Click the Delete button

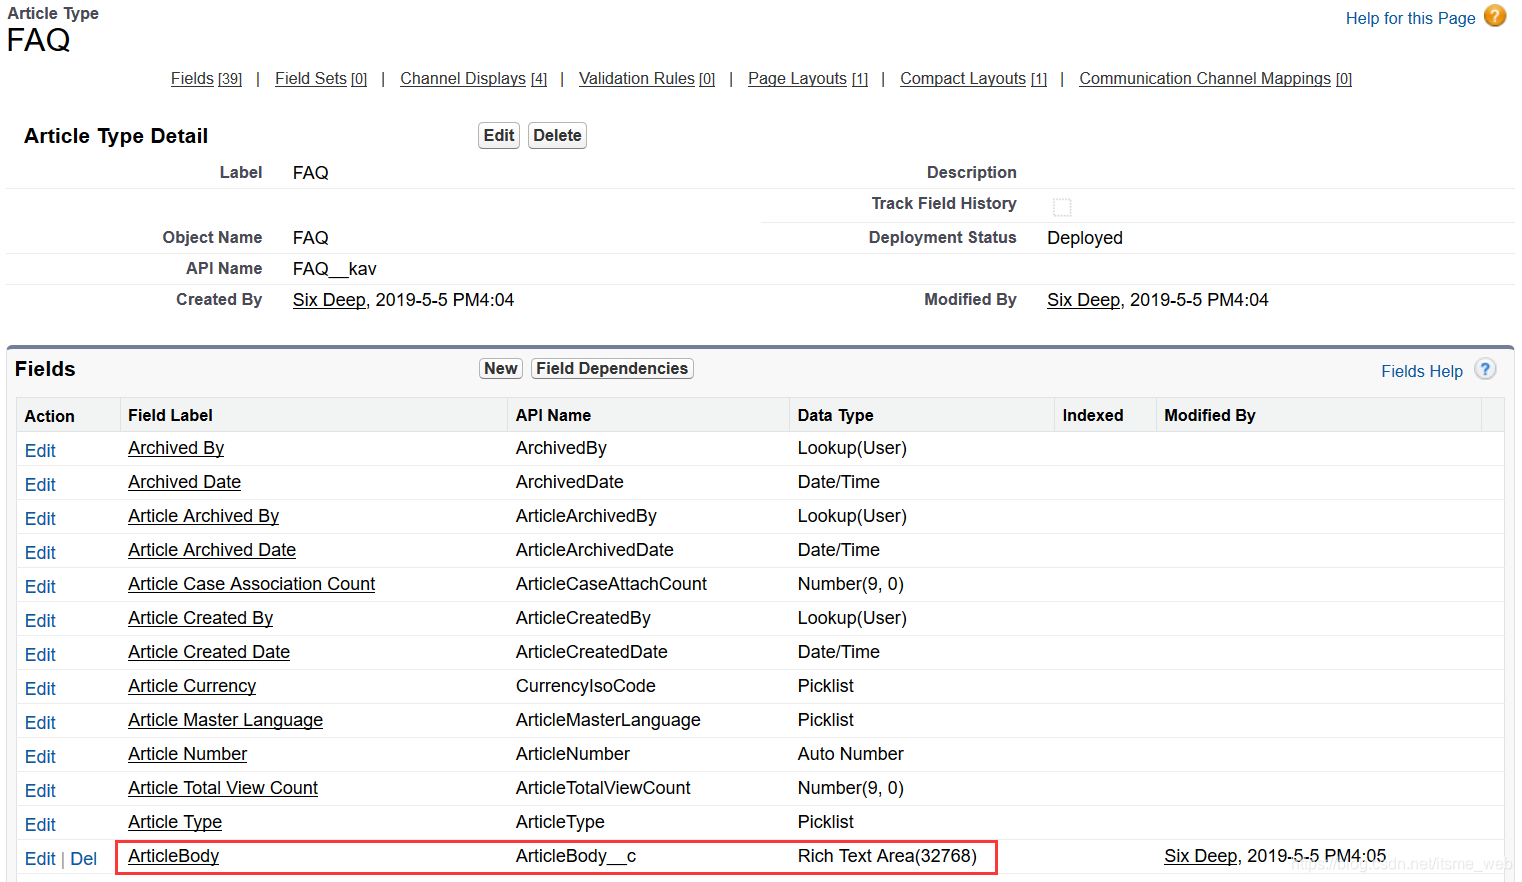pyautogui.click(x=557, y=135)
